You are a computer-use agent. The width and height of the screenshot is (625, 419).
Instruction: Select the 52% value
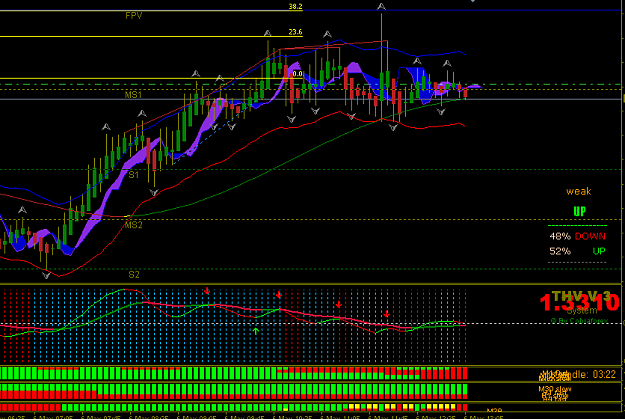click(x=560, y=251)
